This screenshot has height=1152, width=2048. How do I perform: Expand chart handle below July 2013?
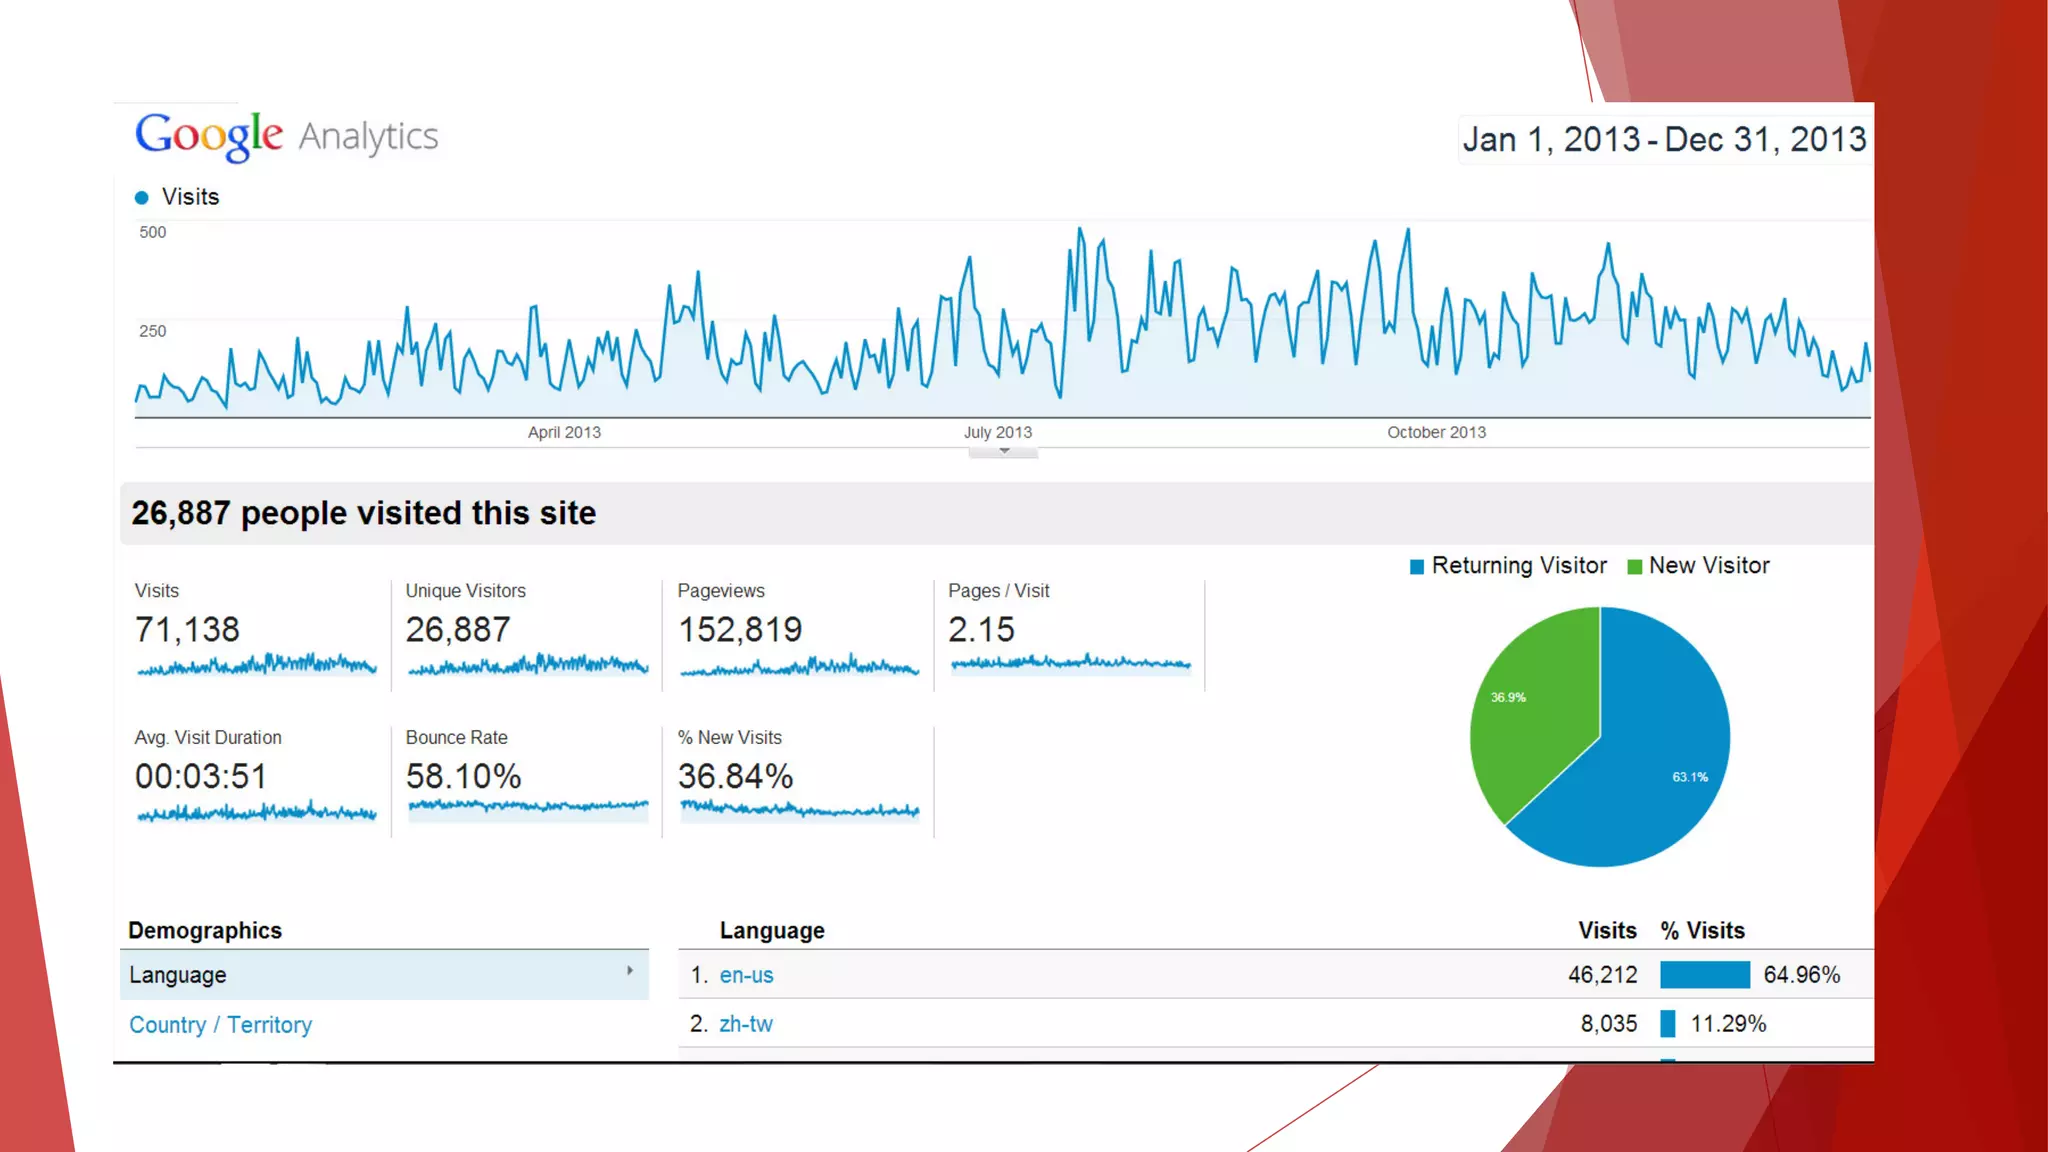pyautogui.click(x=1003, y=452)
